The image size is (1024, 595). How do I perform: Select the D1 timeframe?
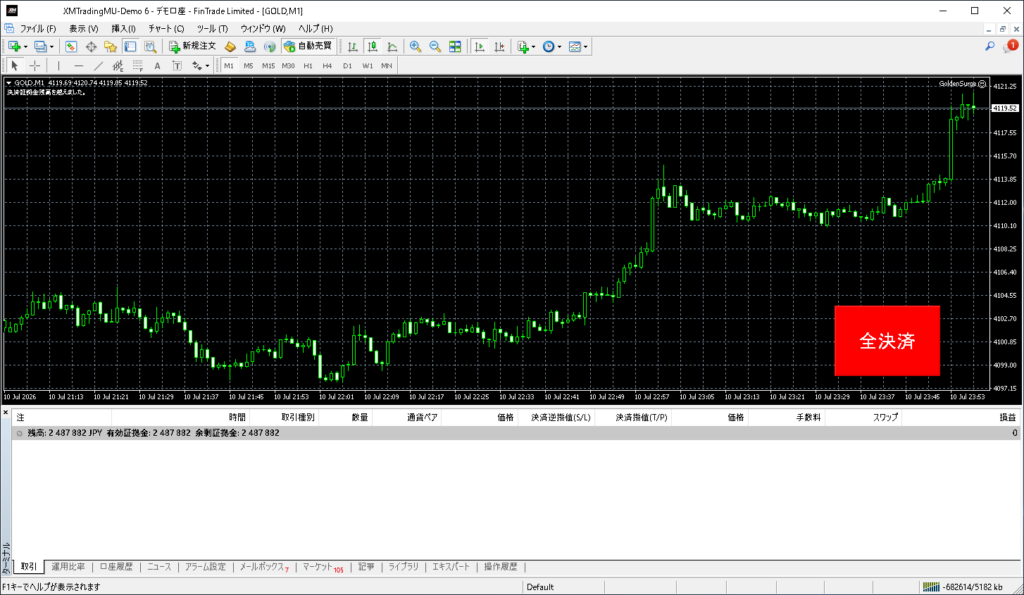pos(347,65)
